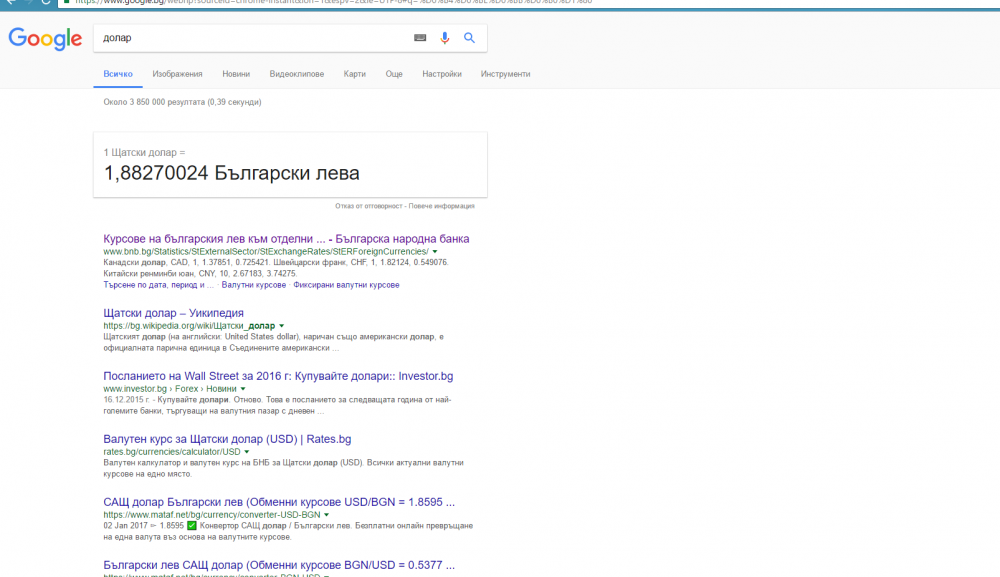This screenshot has height=577, width=1000.
Task: Expand the dropdown arrow next to bg.wikipedia.org URL
Action: click(x=281, y=326)
